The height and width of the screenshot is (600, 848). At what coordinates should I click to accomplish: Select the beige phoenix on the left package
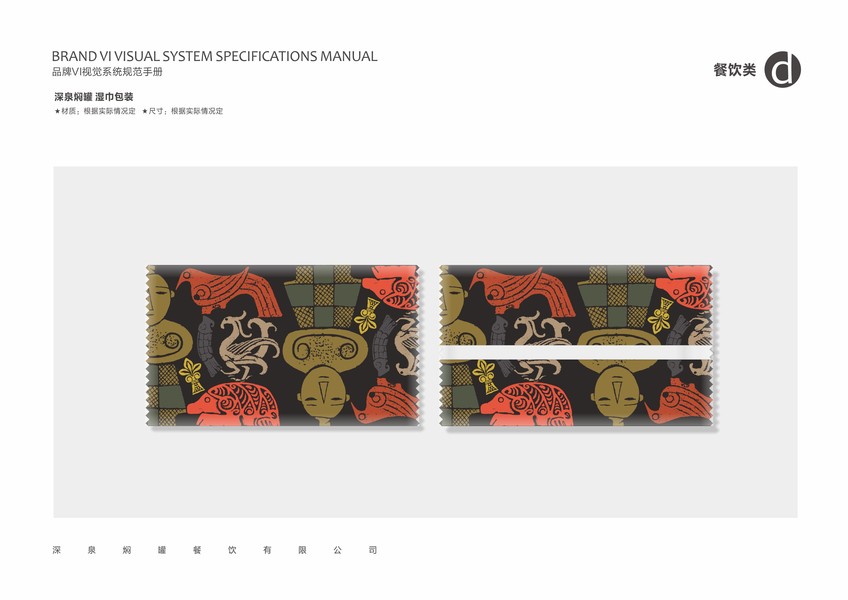pos(249,344)
